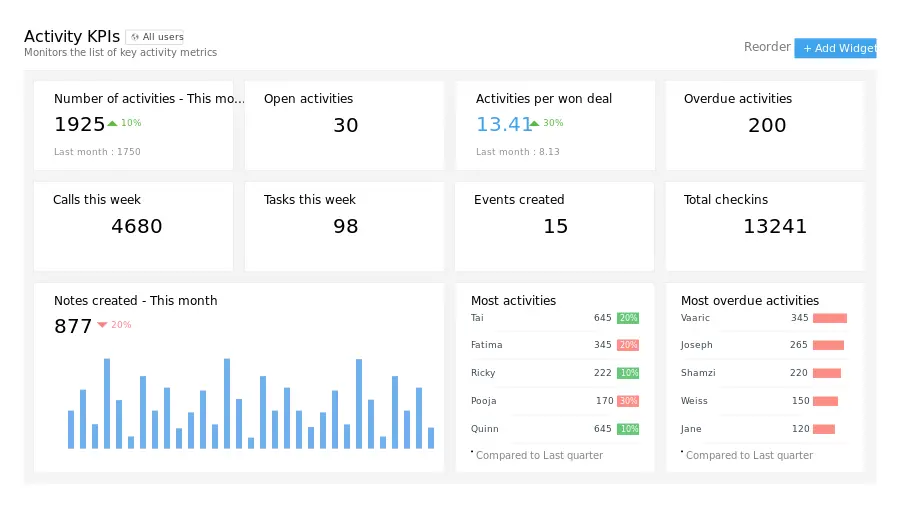Click the green up arrow beside 13.41
900x510 pixels.
tap(534, 123)
